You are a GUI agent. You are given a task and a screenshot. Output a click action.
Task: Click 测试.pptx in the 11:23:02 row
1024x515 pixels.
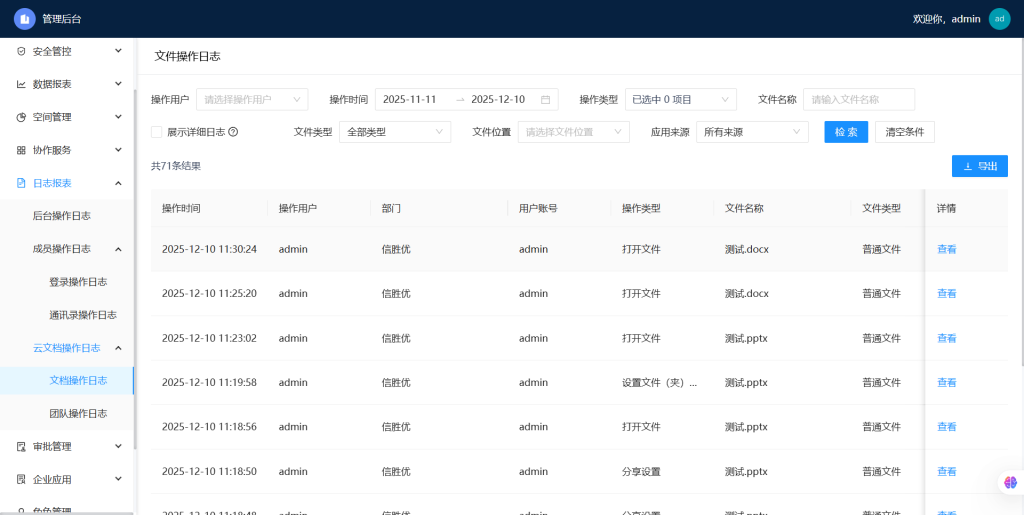click(x=746, y=338)
